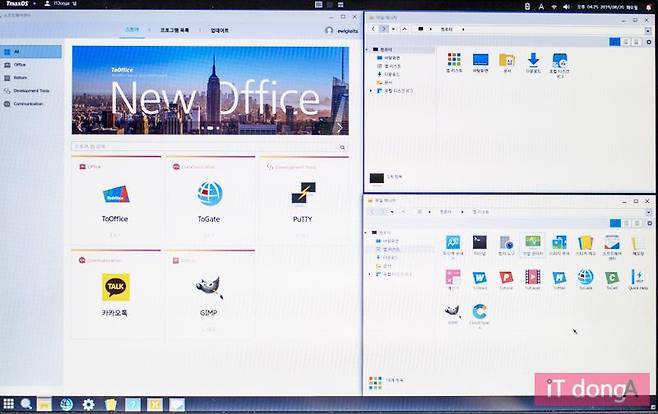
Task: Click the input language A indicator
Action: tap(541, 7)
